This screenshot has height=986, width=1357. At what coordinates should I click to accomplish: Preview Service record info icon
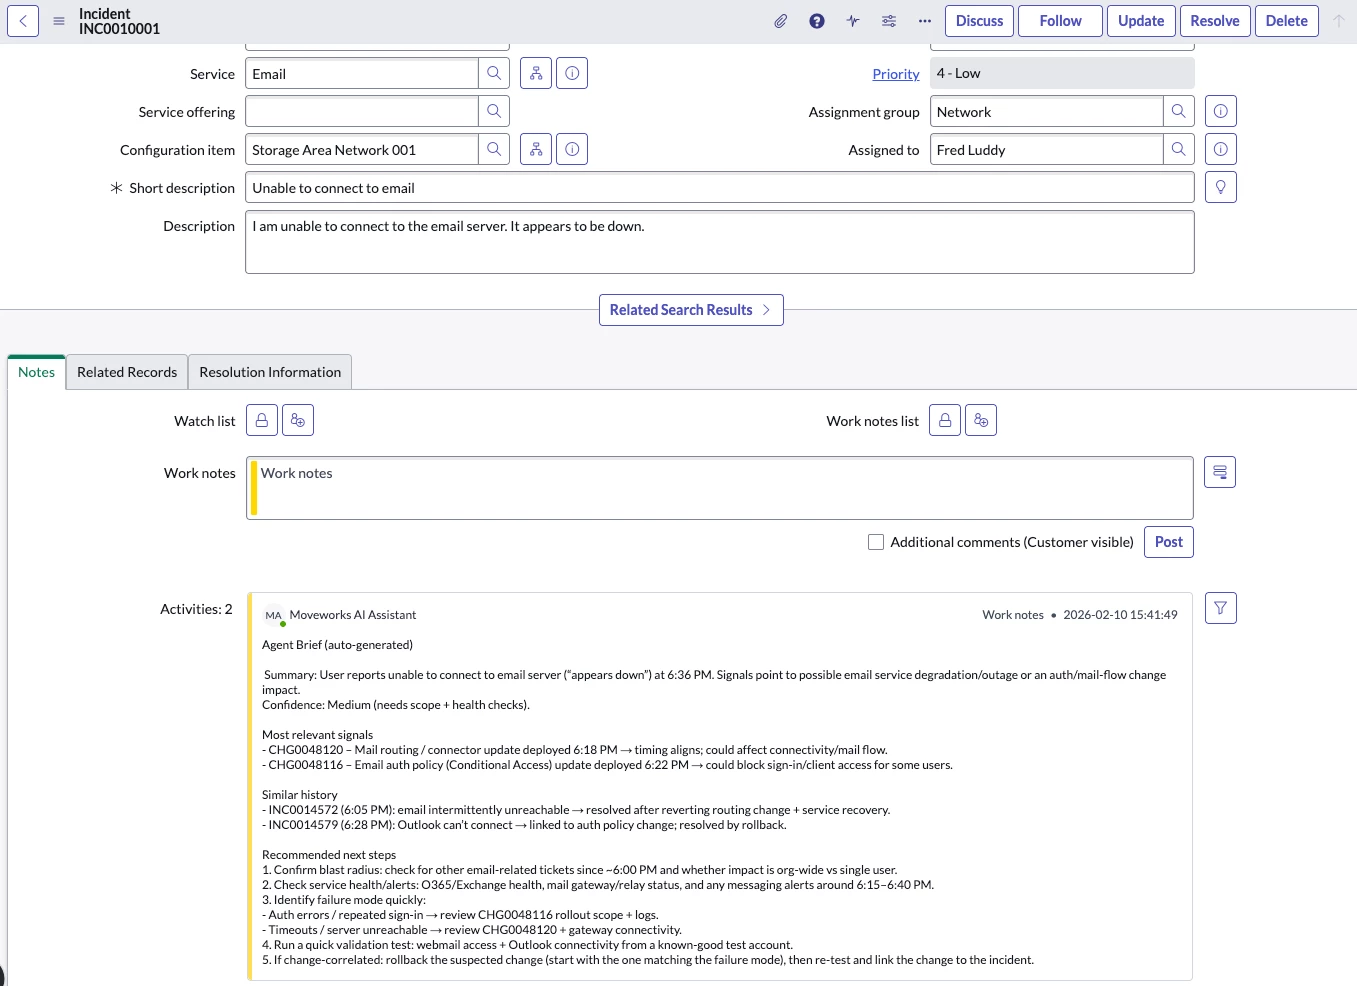572,73
